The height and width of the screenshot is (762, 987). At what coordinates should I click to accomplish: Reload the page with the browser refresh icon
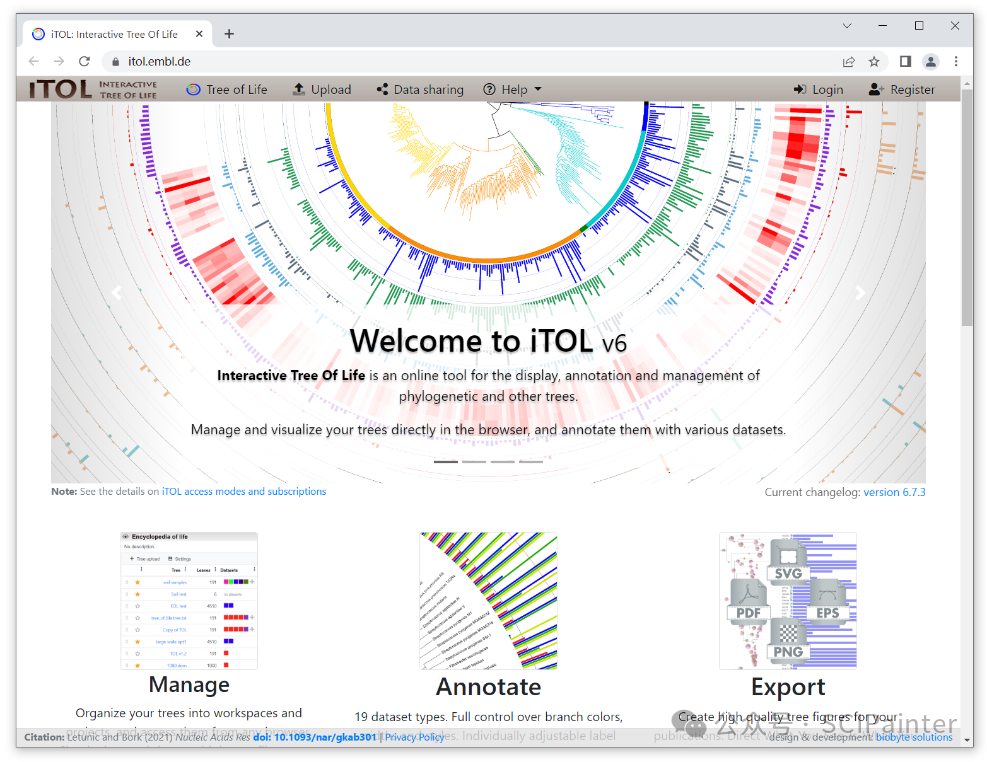84,61
